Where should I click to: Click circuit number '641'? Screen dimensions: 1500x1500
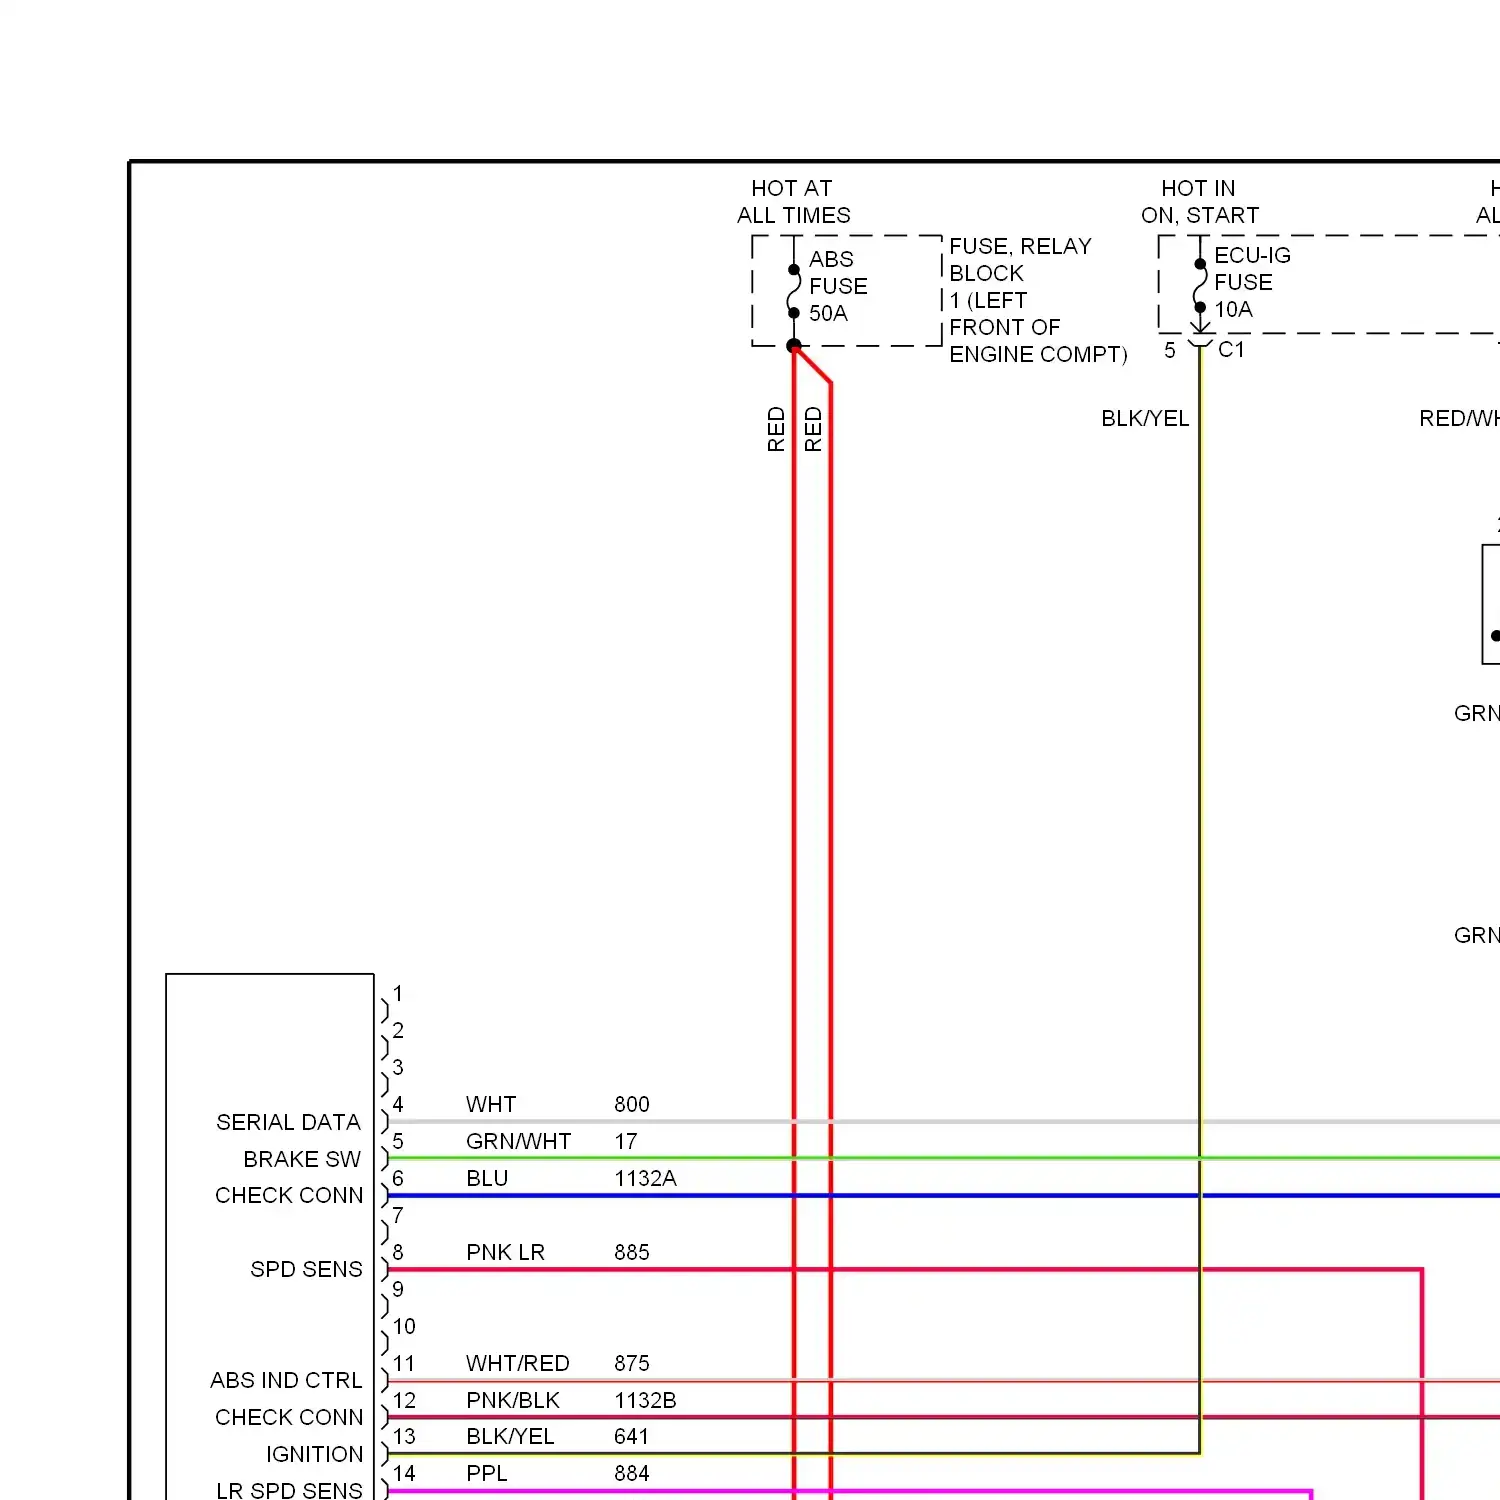[631, 1436]
